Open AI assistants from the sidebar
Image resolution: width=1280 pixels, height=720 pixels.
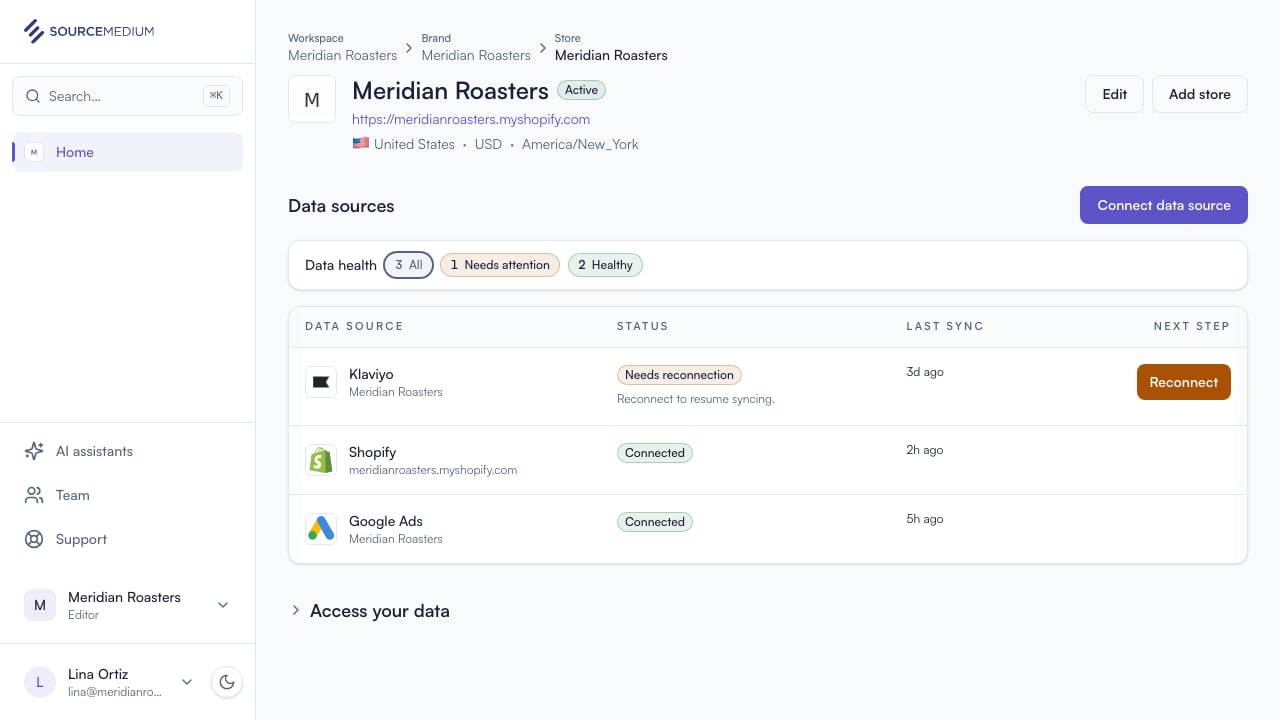pos(128,451)
